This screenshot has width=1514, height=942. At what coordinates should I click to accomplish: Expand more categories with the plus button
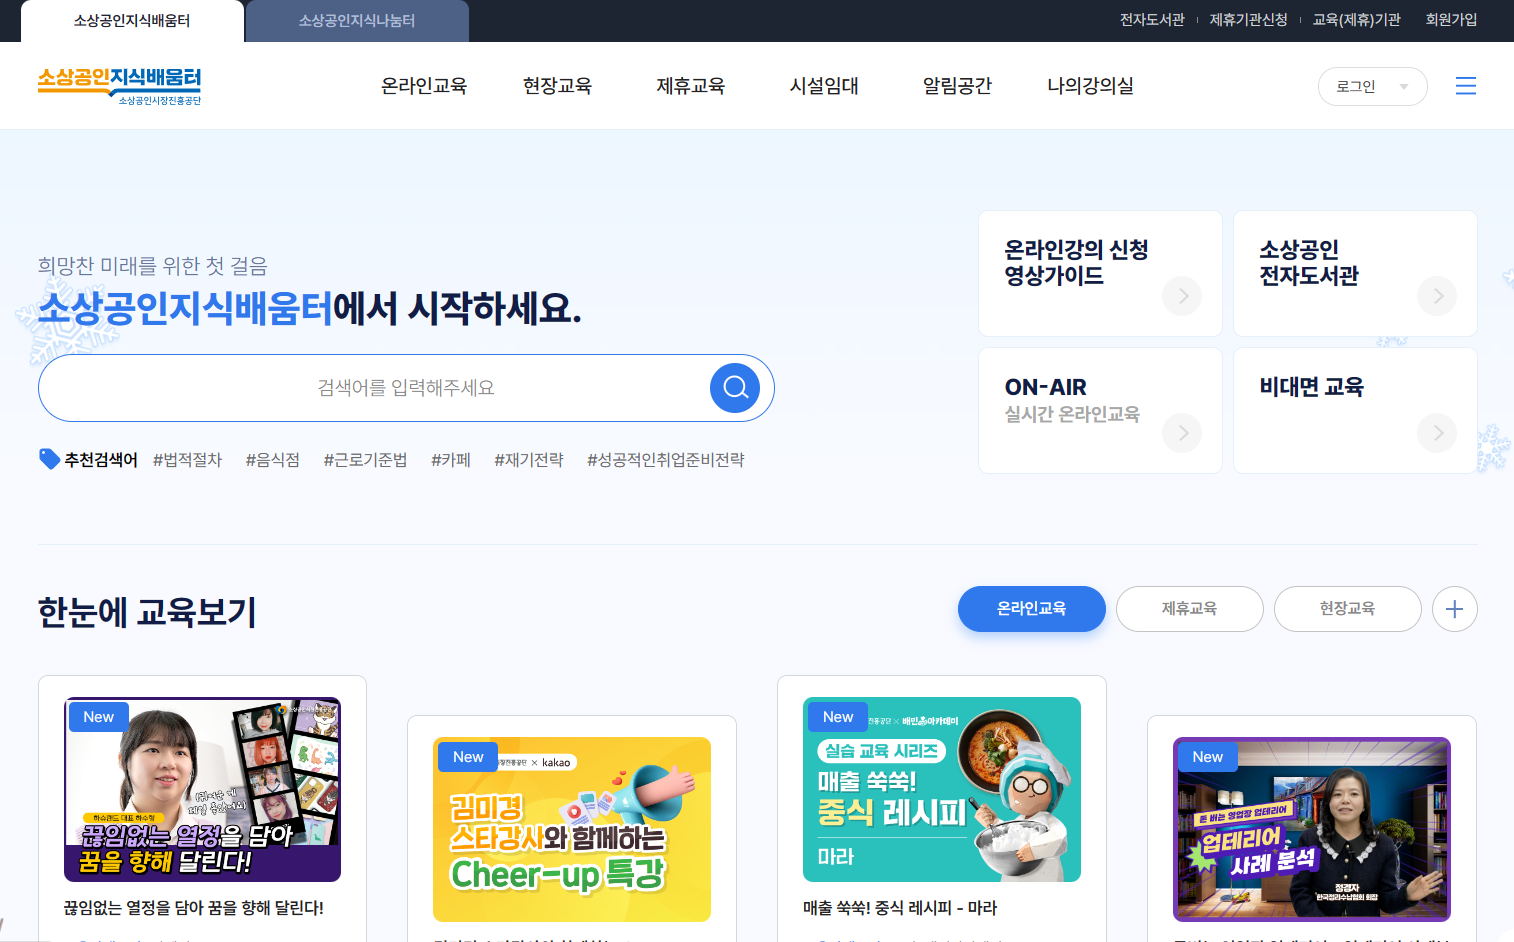coord(1454,608)
